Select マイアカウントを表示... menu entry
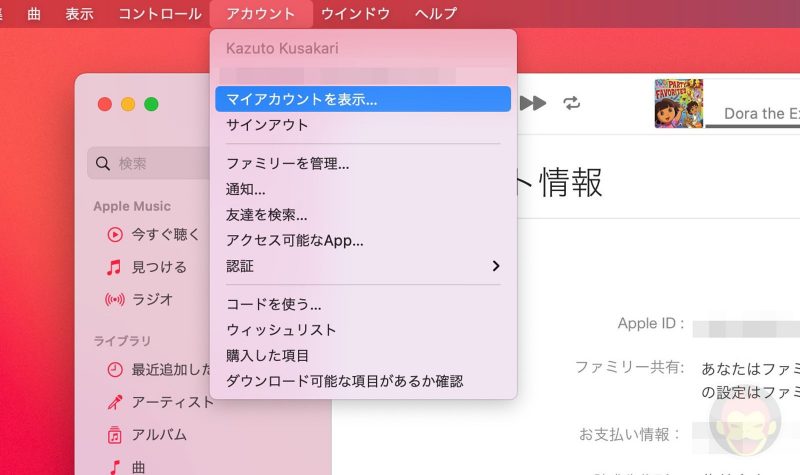Image resolution: width=800 pixels, height=475 pixels. click(x=363, y=99)
